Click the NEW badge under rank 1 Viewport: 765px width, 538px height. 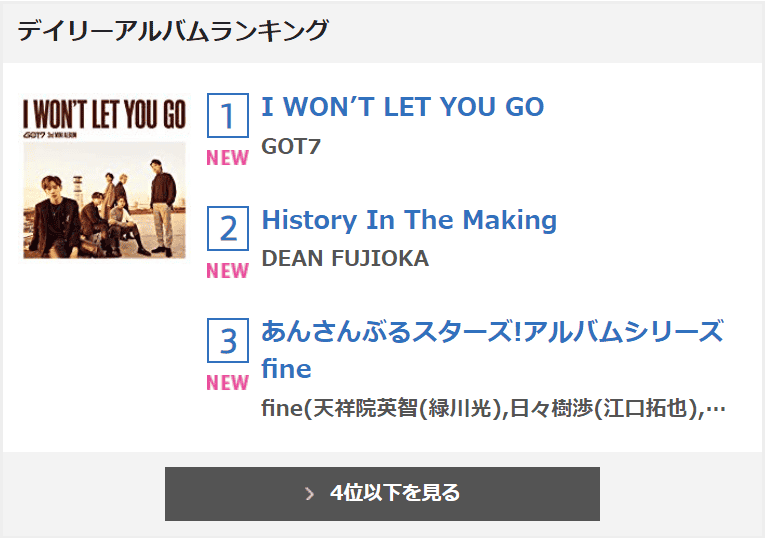coord(228,158)
